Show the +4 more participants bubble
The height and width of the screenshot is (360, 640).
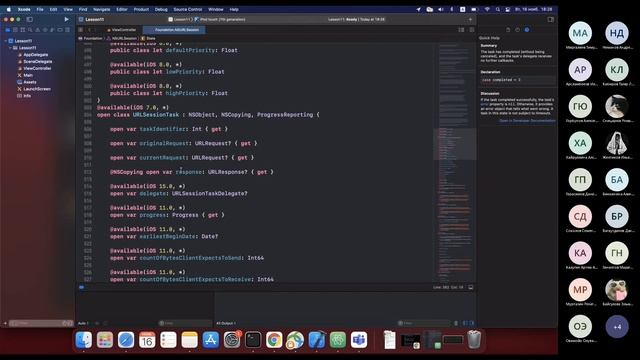click(617, 327)
